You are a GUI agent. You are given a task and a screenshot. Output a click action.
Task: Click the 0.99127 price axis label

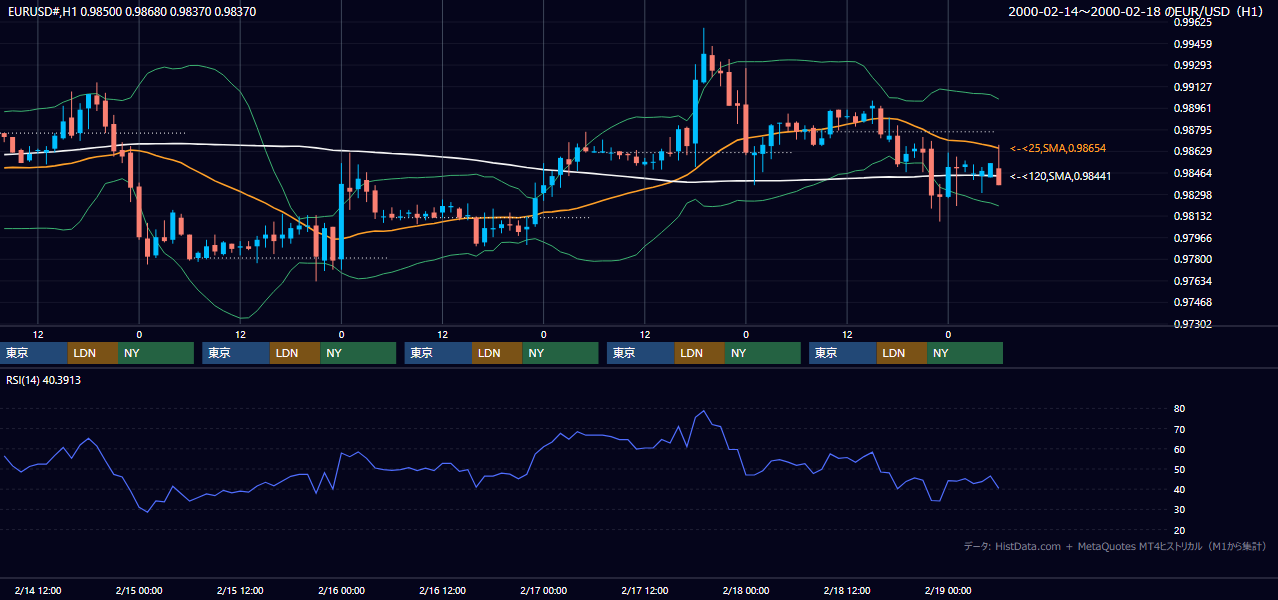[1192, 87]
